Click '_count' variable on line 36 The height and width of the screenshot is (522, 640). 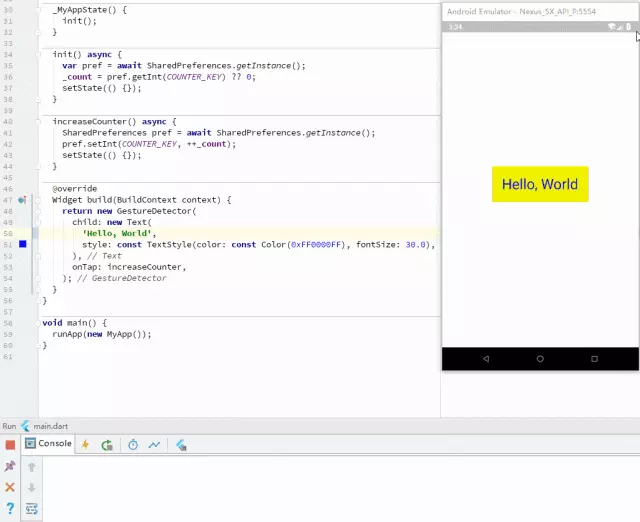(x=77, y=77)
